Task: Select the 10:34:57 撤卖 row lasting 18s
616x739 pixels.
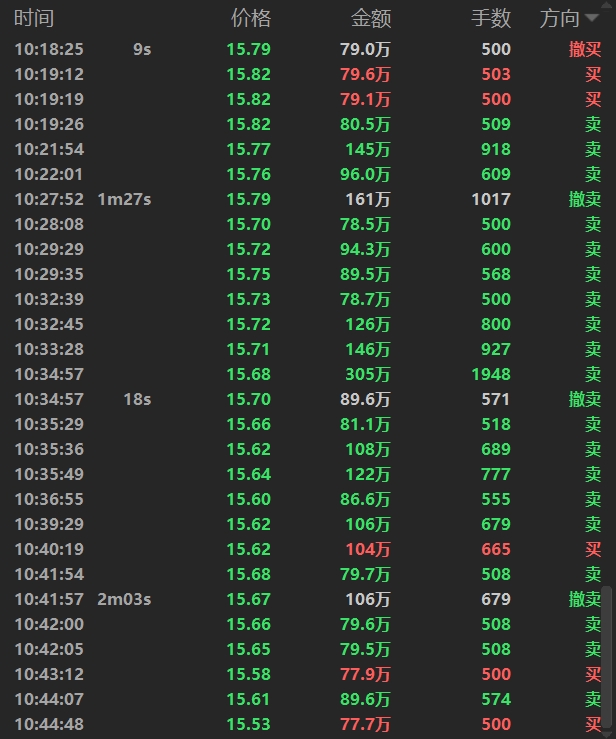Action: pyautogui.click(x=300, y=399)
